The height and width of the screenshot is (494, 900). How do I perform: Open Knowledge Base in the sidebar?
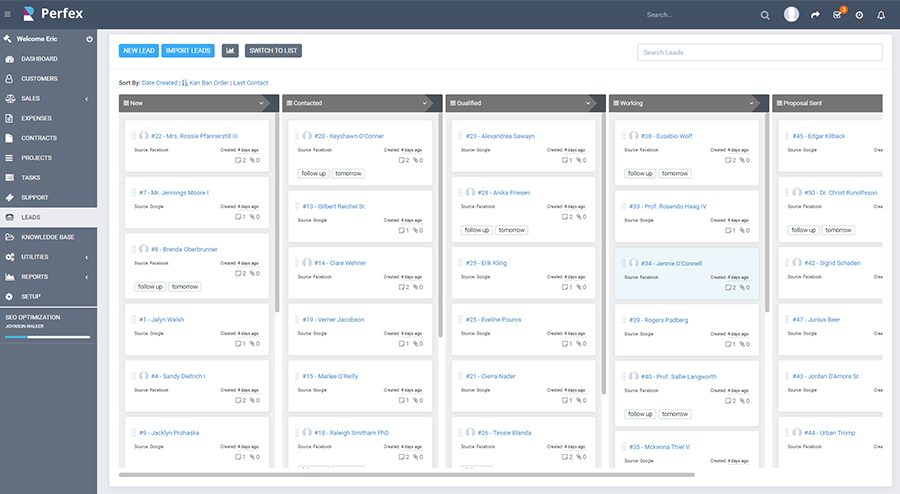48,237
